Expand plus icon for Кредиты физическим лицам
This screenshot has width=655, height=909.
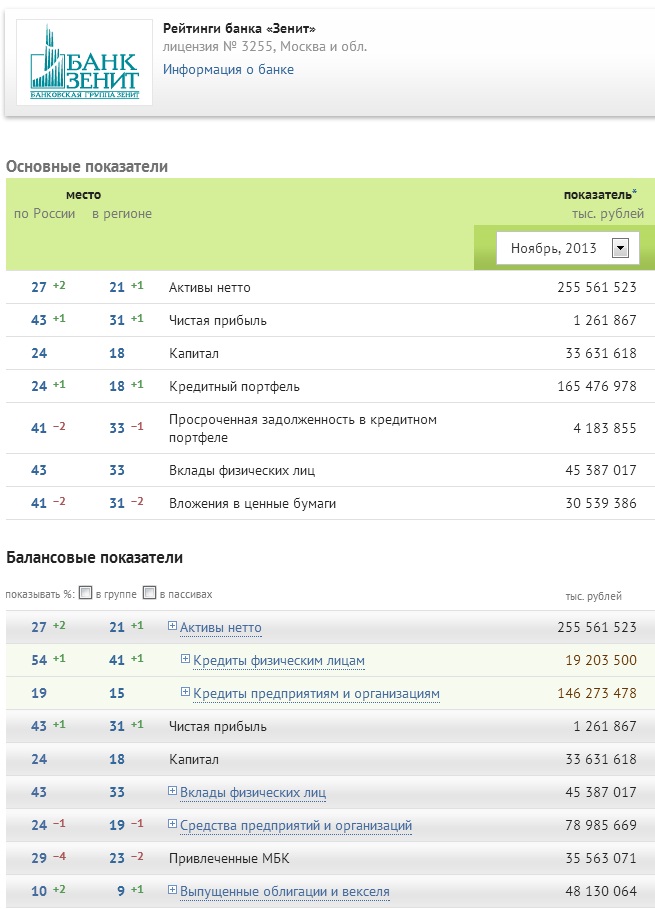pyautogui.click(x=185, y=660)
